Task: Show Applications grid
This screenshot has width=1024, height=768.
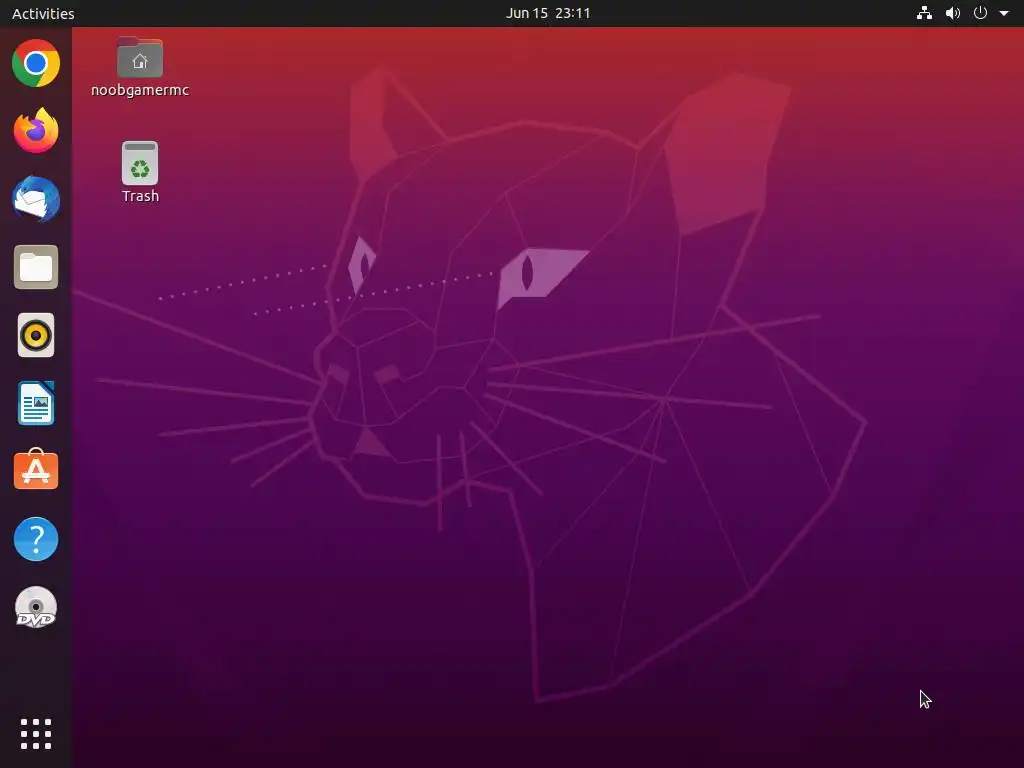Action: 36,734
